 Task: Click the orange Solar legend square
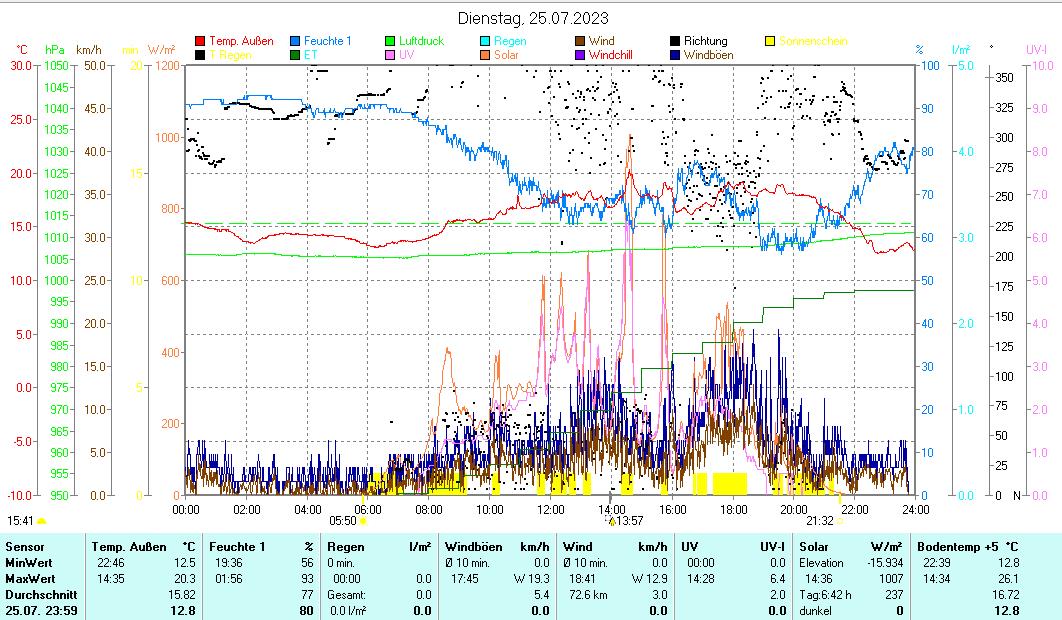(x=485, y=55)
